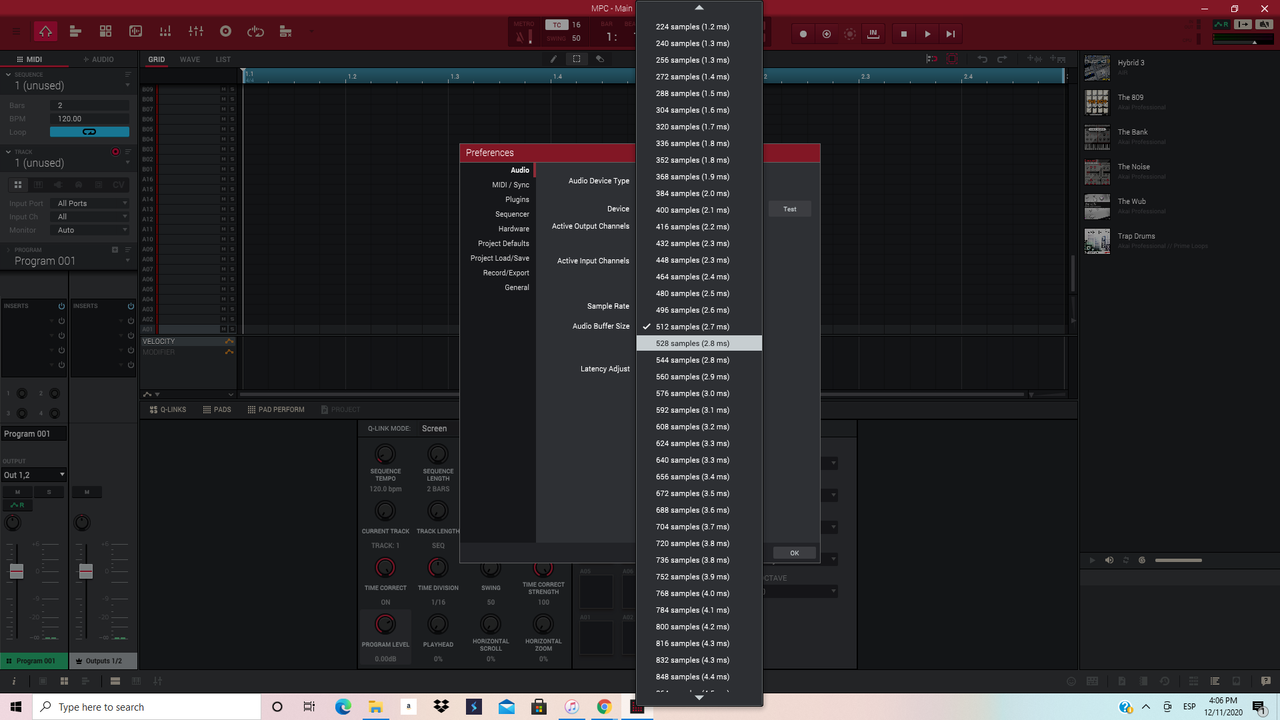Switch to the LIST editor tab
This screenshot has width=1280, height=720.
[223, 59]
